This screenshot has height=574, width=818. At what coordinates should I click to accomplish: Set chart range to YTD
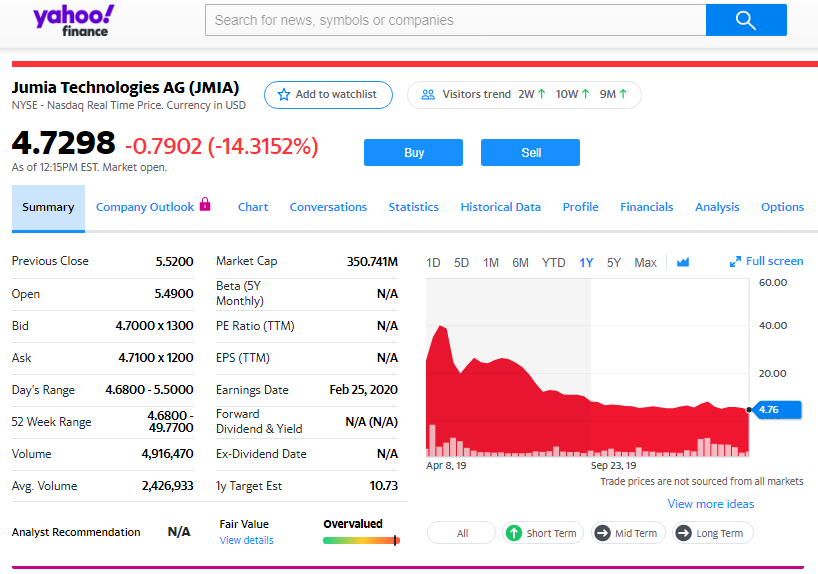pos(553,262)
